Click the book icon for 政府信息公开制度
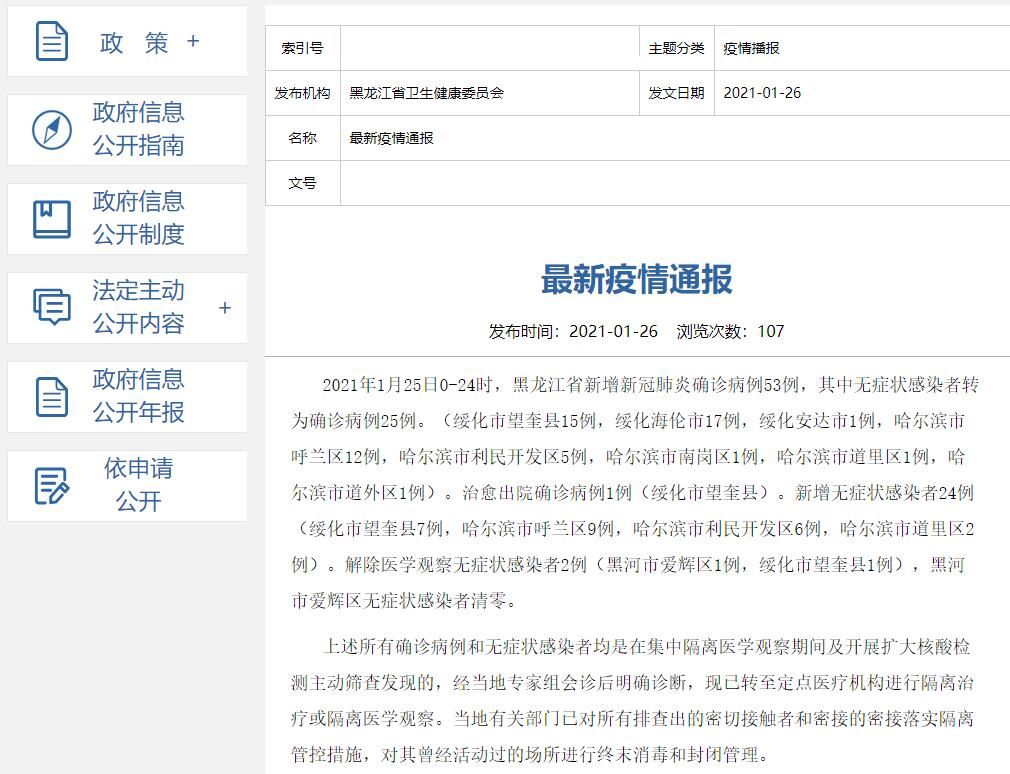This screenshot has height=774, width=1010. coord(52,219)
